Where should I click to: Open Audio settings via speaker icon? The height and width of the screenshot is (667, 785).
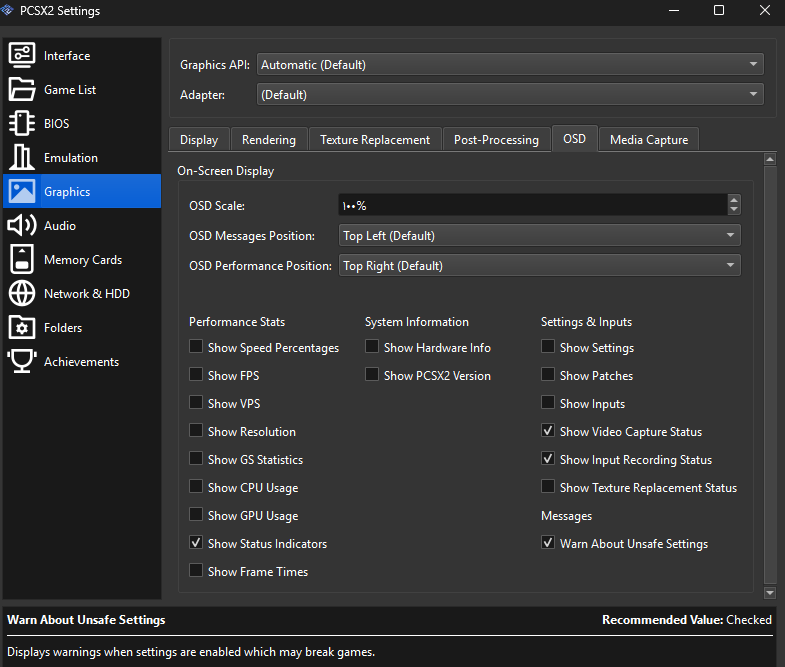click(22, 225)
